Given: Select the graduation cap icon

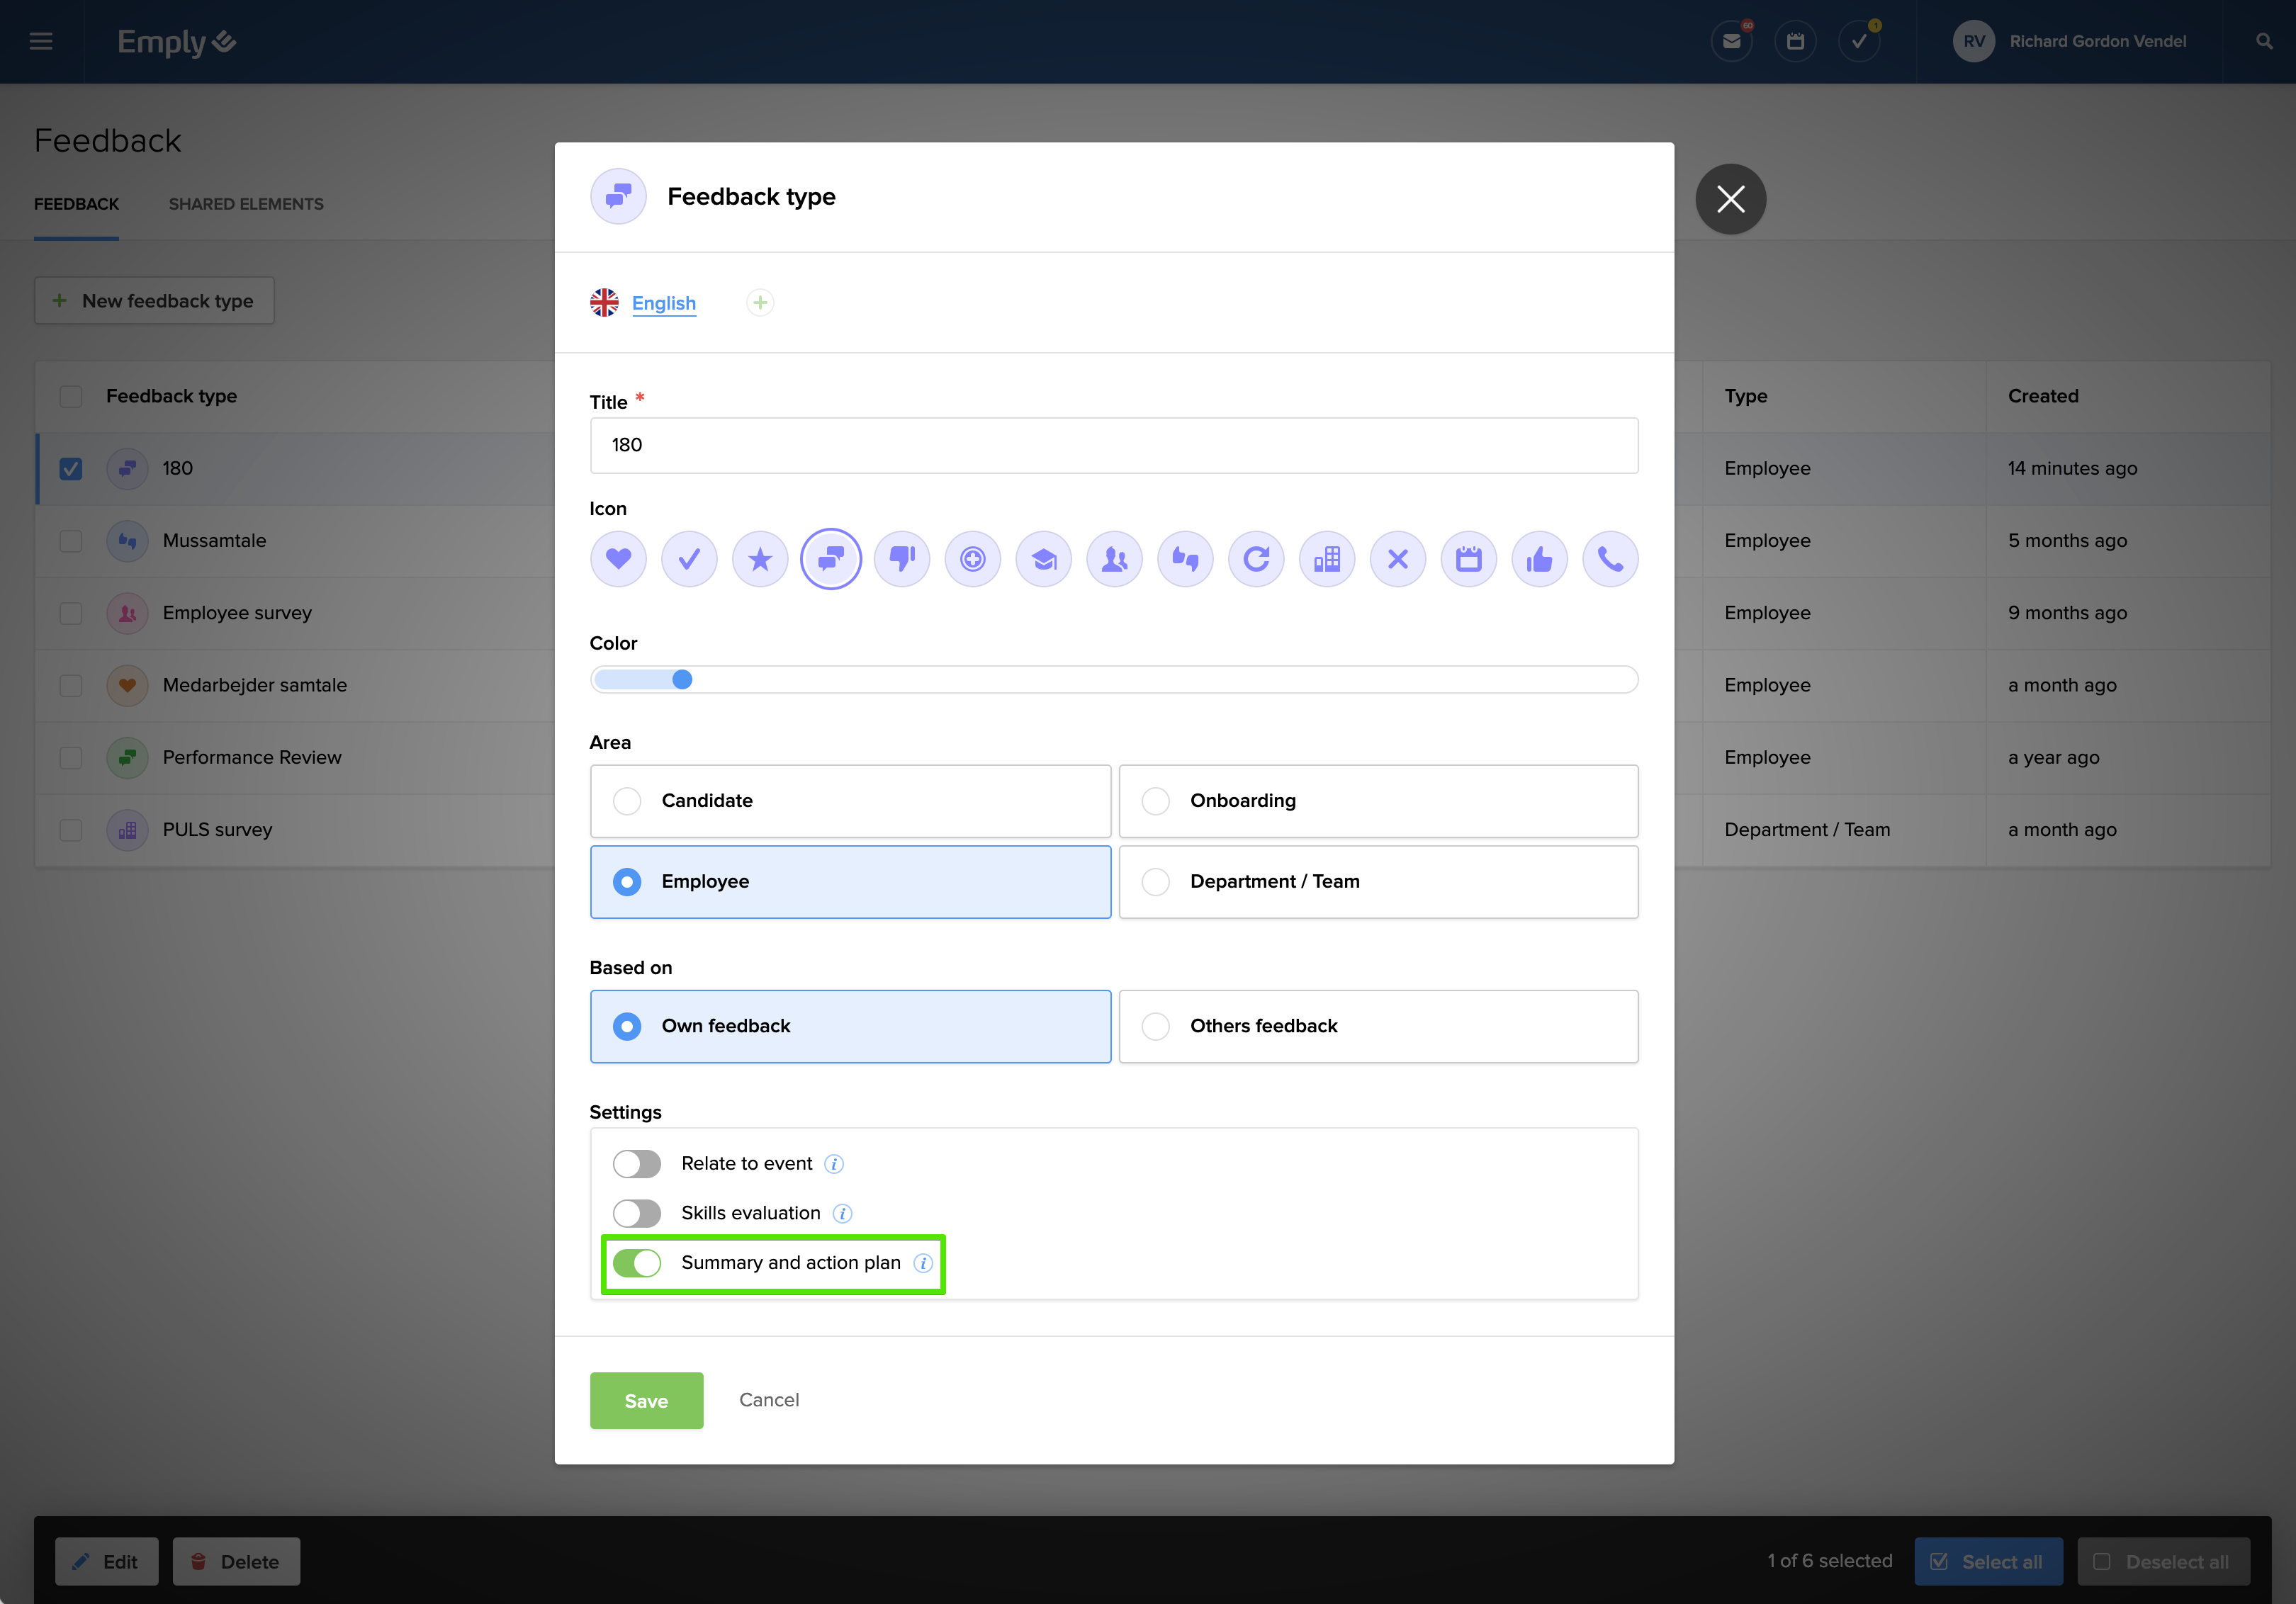Looking at the screenshot, I should [1043, 559].
